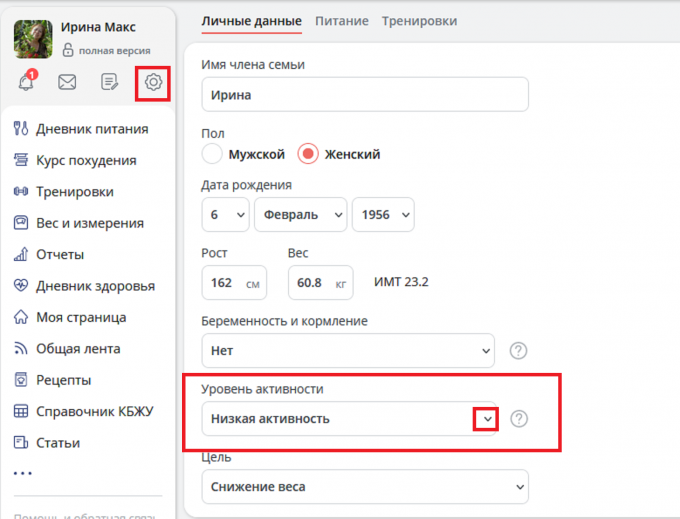
Task: Switch to Питание tab
Action: 341,20
